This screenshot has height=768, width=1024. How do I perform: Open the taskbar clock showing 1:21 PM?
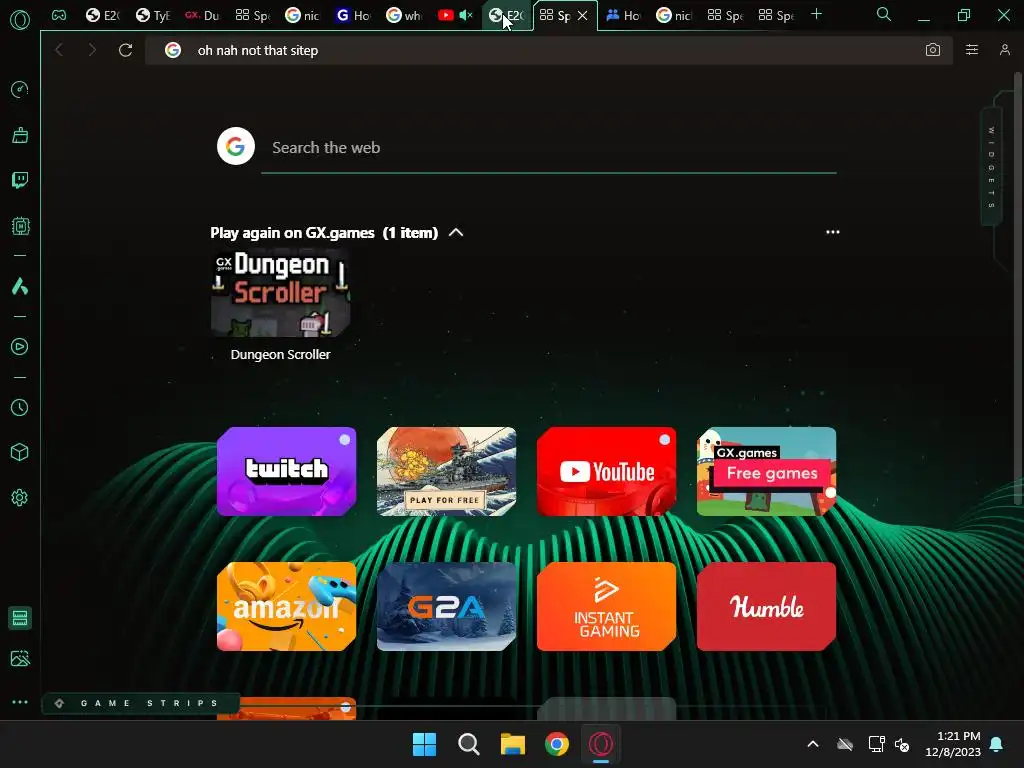[953, 744]
